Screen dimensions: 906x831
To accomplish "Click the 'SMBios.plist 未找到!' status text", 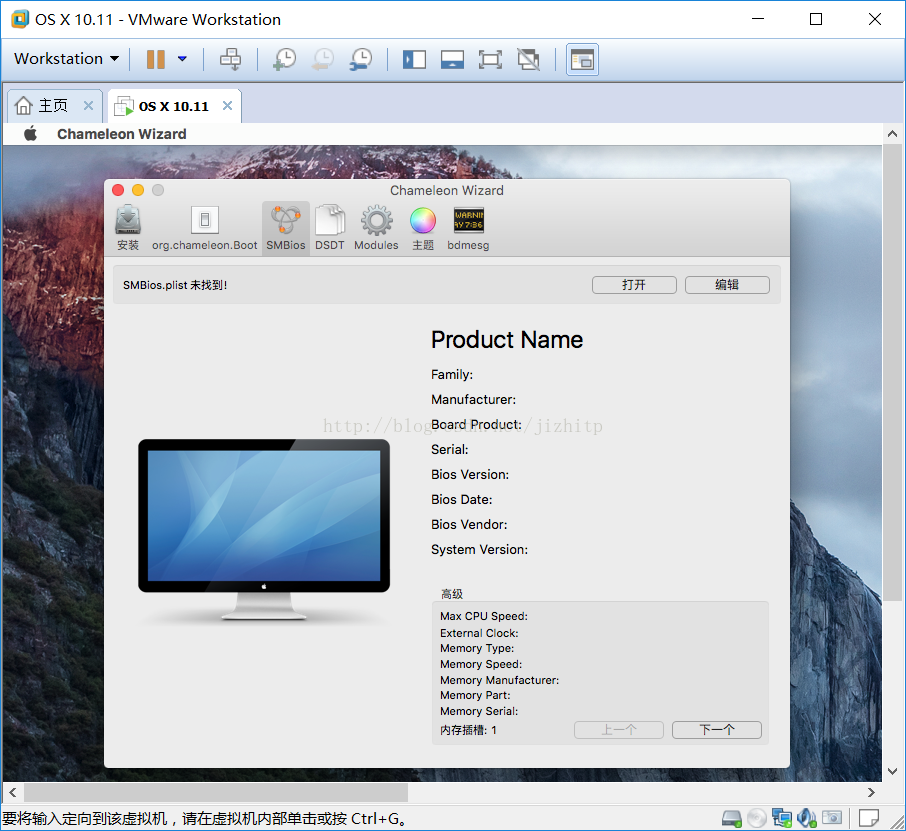I will coord(175,285).
